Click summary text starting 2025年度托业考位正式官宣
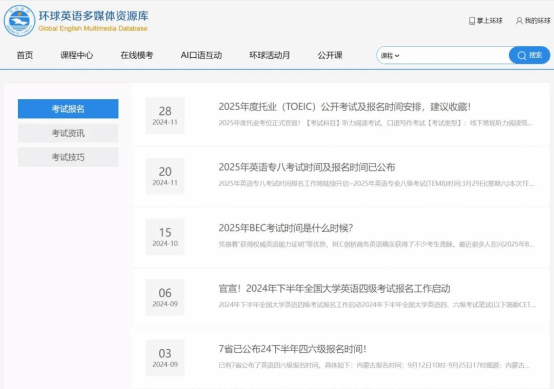The width and height of the screenshot is (554, 389). (x=376, y=123)
